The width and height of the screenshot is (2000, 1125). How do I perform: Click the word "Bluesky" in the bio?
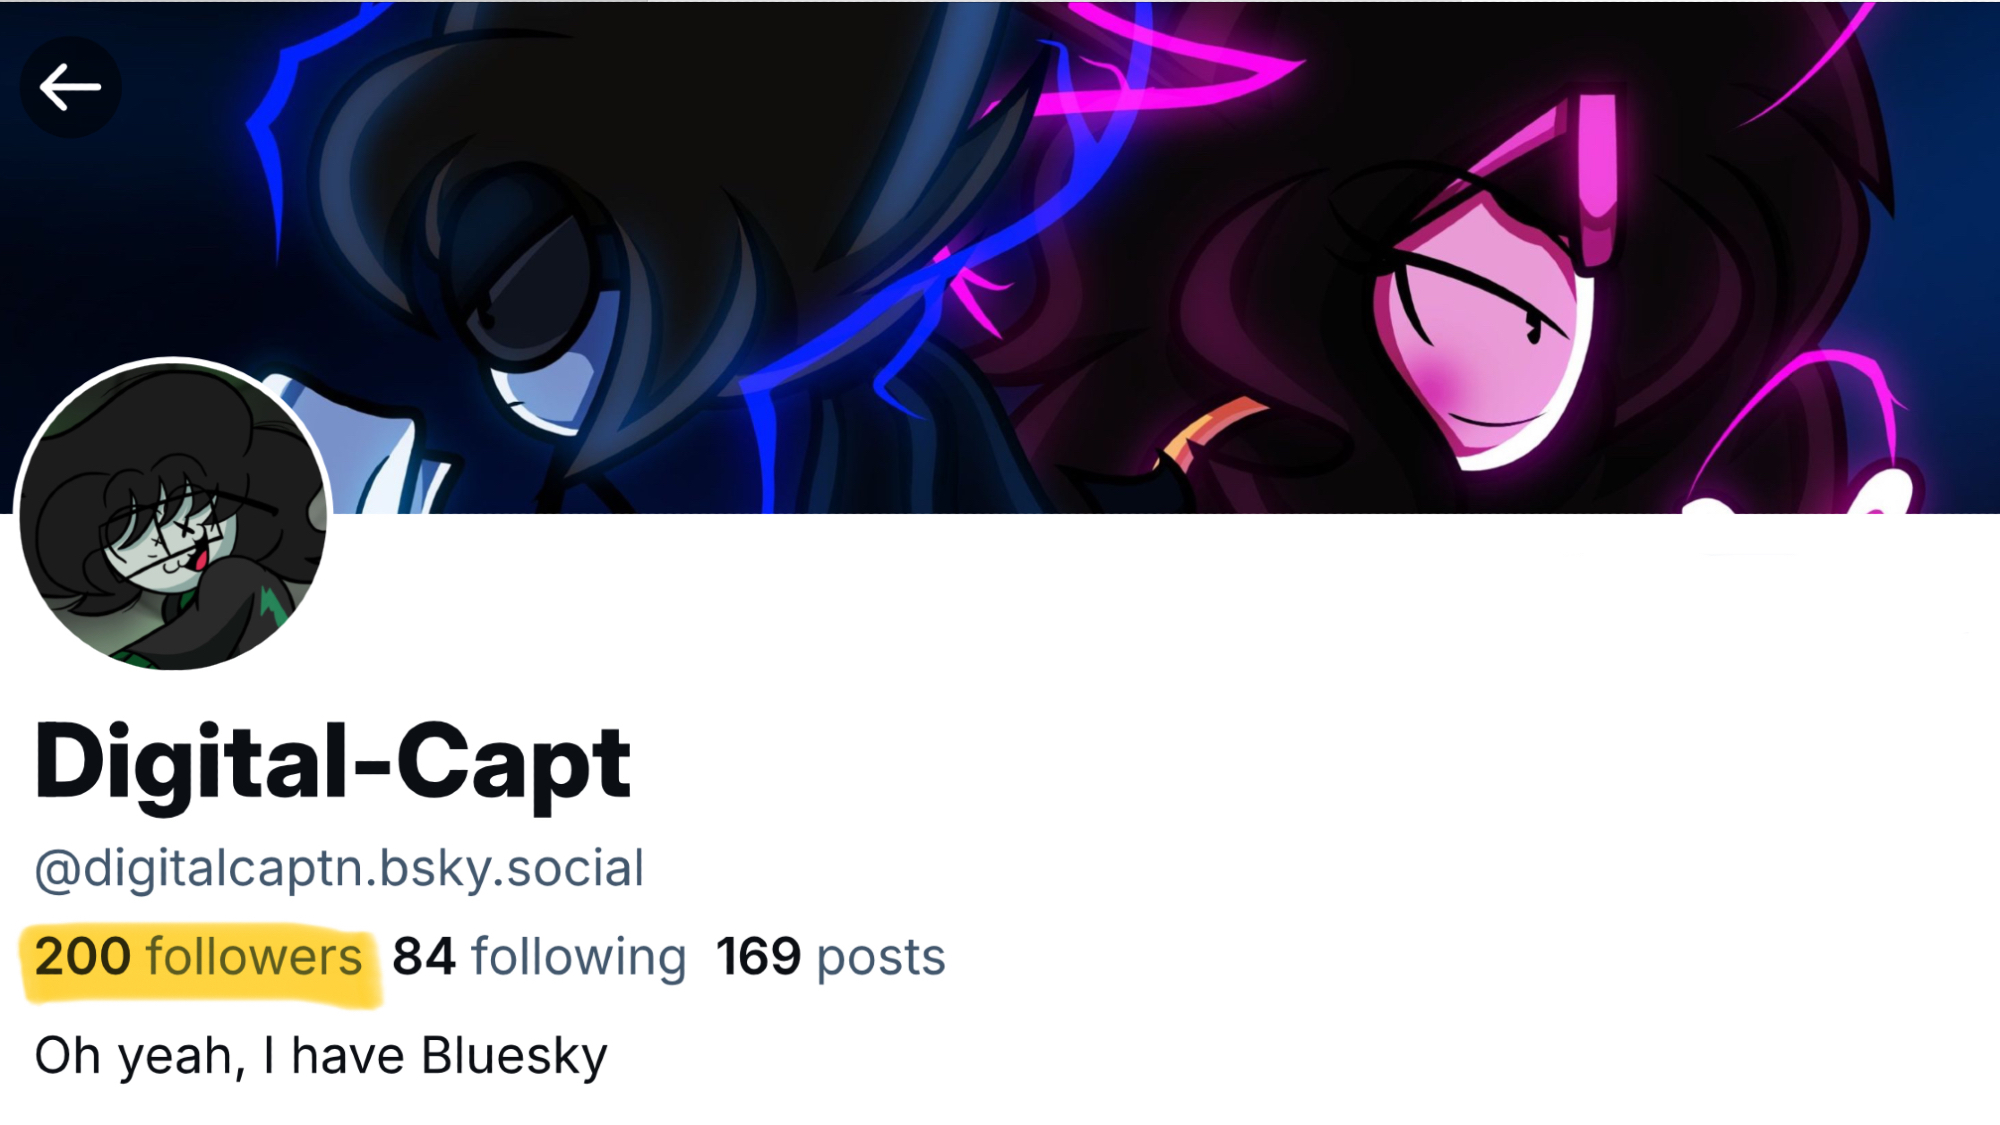pyautogui.click(x=514, y=1057)
